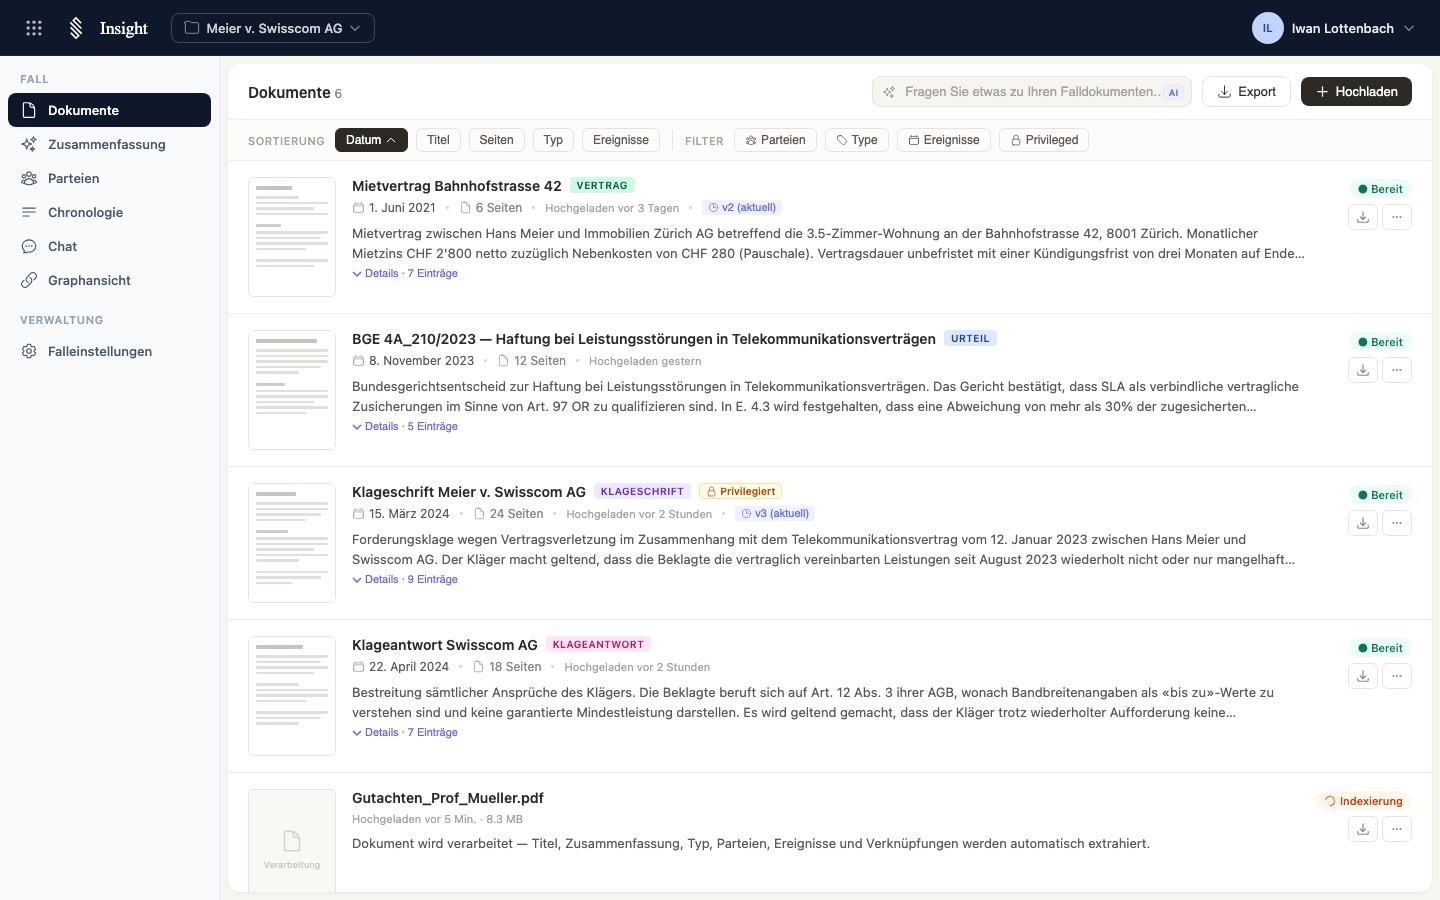Open the Type filter

[x=857, y=140]
